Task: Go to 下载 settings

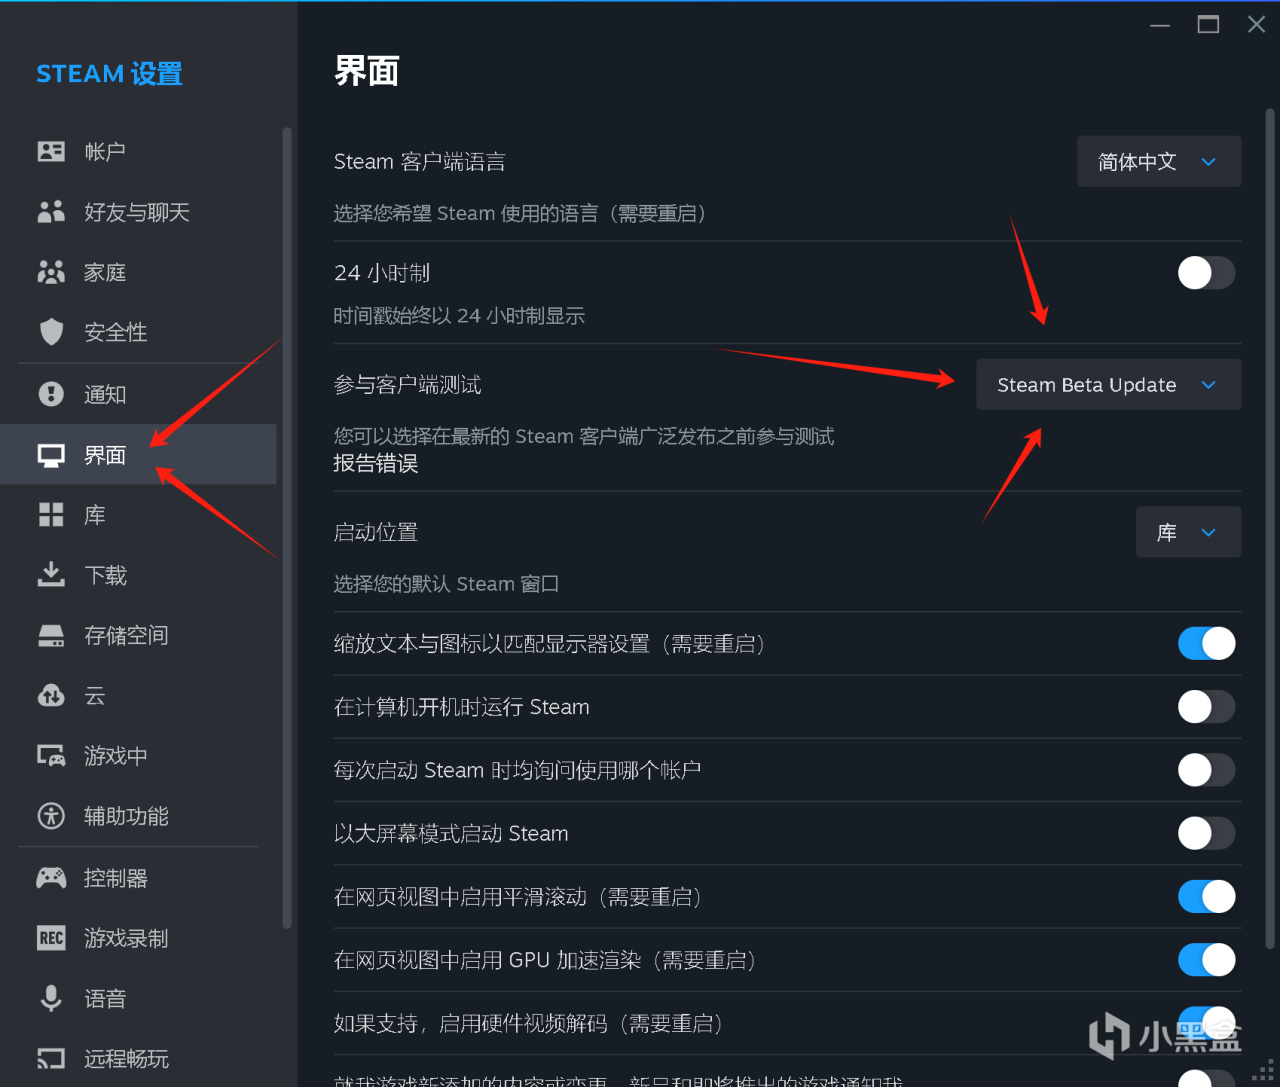Action: tap(138, 575)
